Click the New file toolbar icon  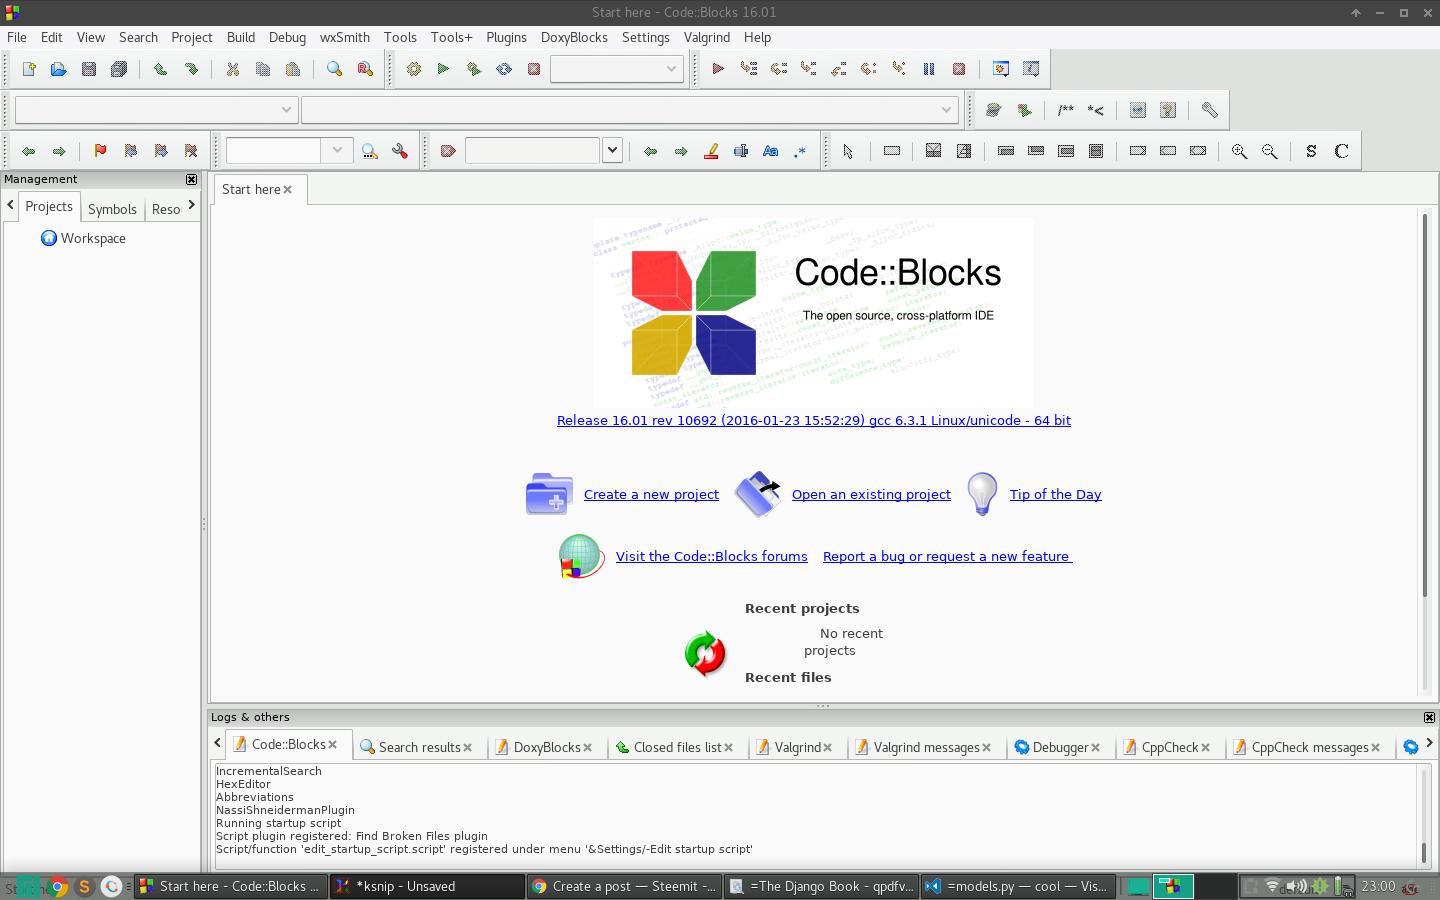pos(29,69)
